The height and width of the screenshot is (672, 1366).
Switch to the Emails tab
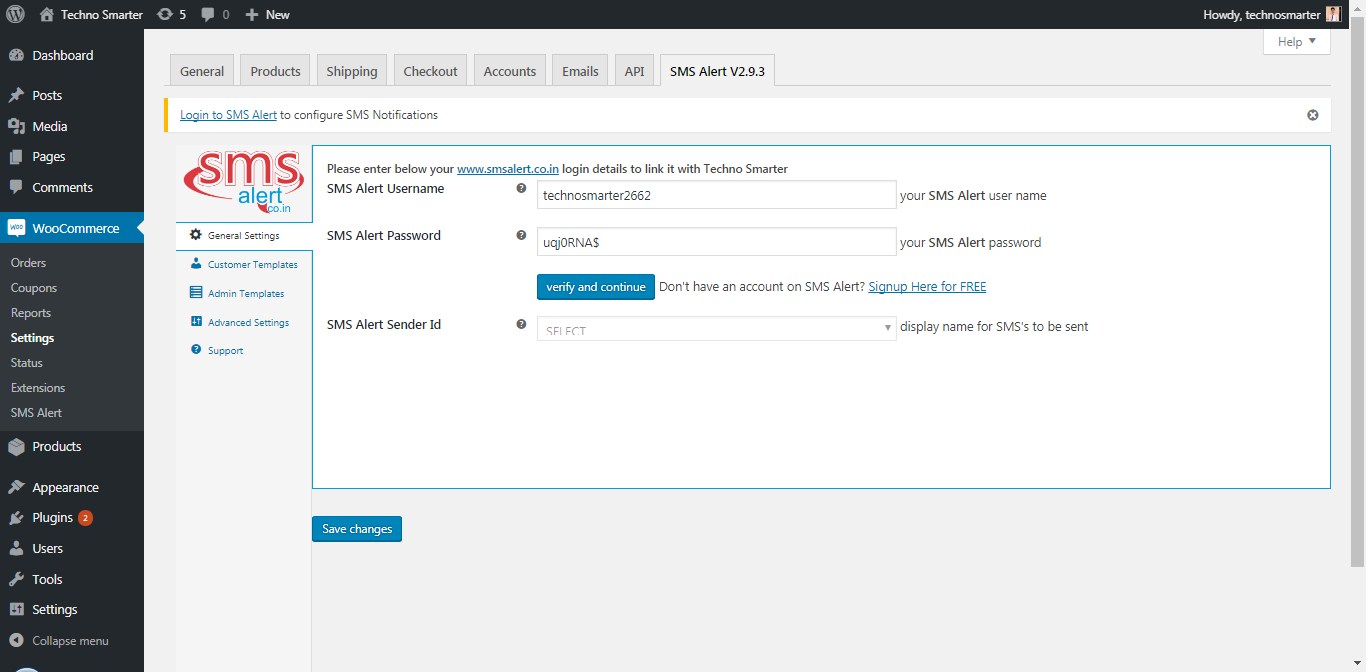[x=579, y=70]
